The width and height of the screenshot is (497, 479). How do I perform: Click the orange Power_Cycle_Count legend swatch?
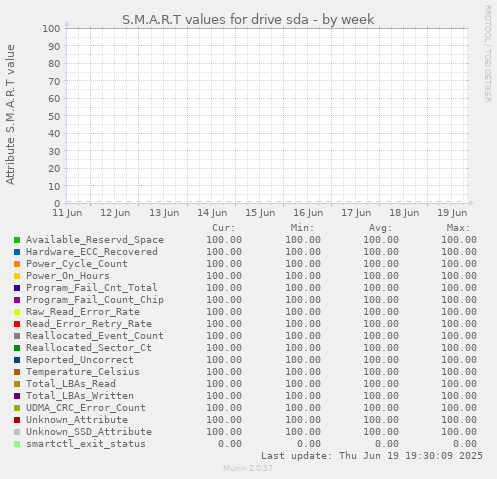(17, 264)
